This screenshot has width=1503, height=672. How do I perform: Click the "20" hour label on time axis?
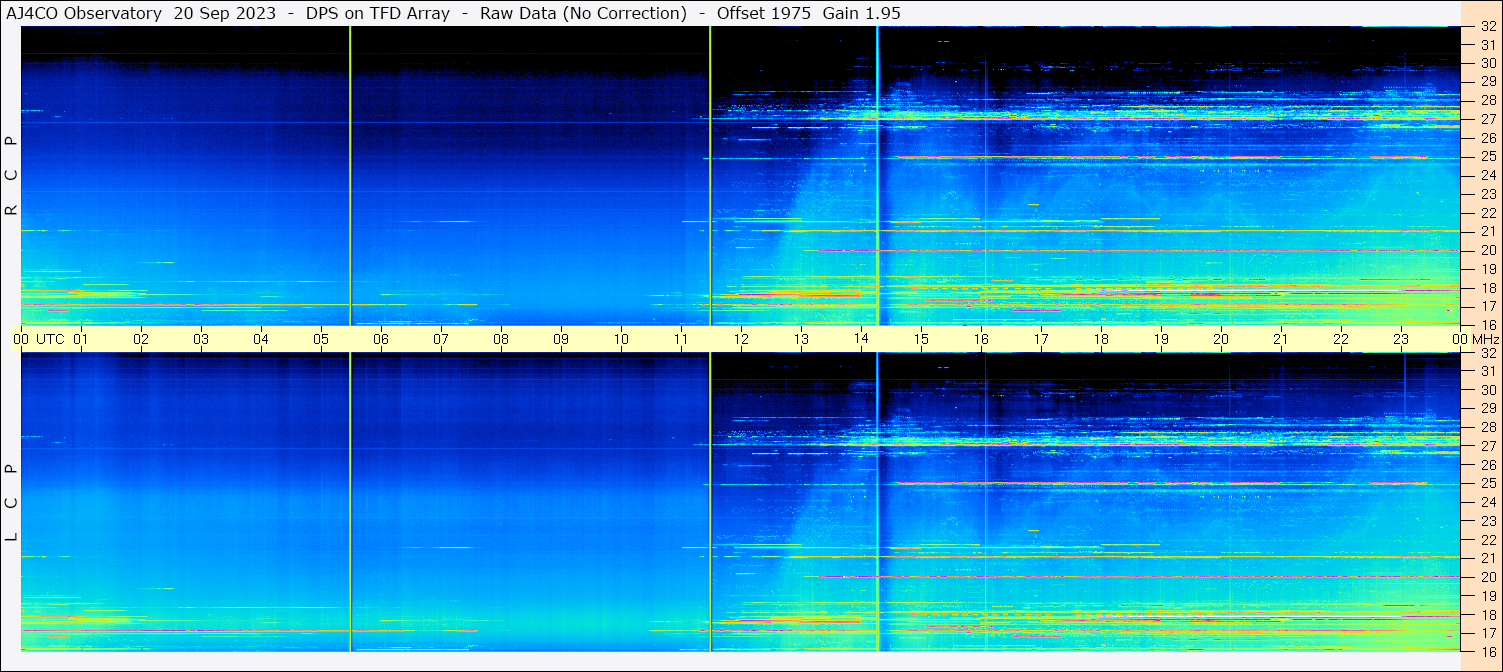(1221, 339)
